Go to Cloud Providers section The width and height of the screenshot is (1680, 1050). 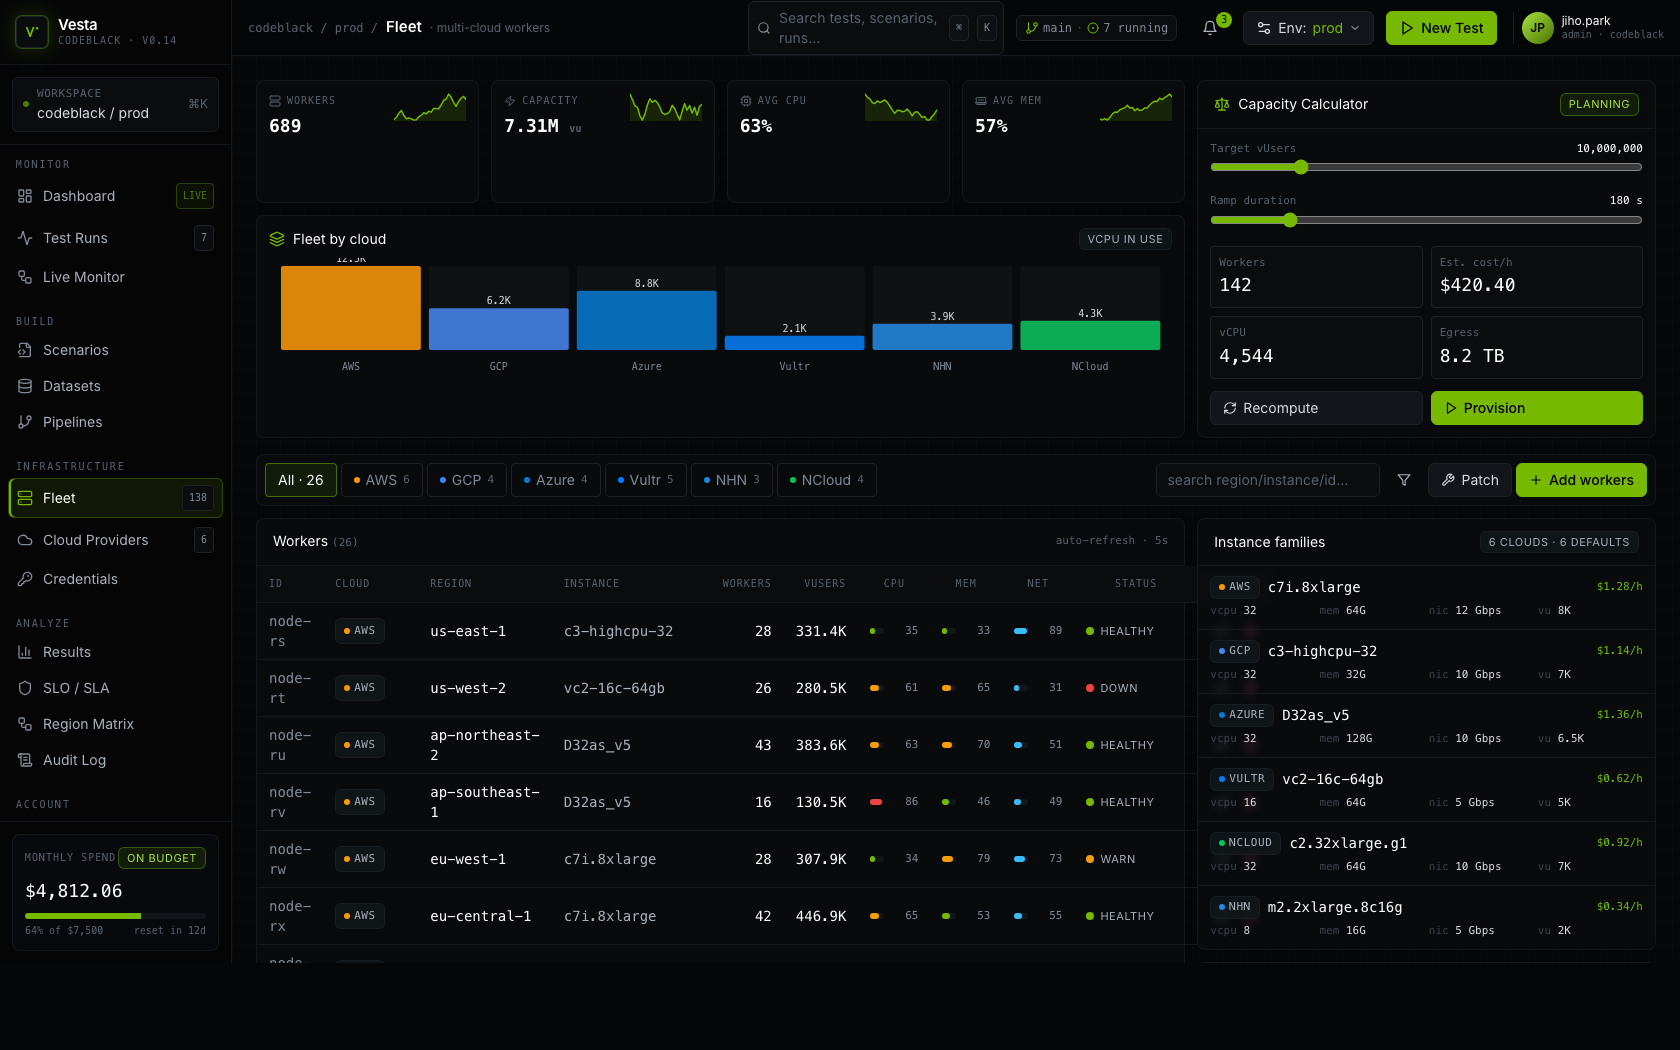(x=95, y=540)
